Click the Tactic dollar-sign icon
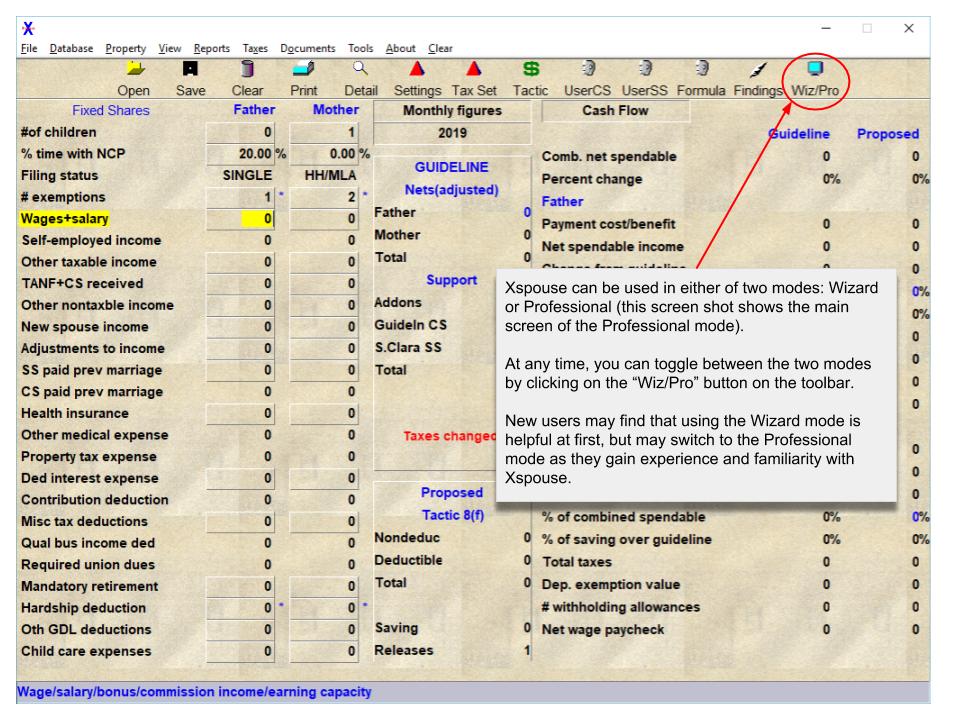This screenshot has width=960, height=720. pyautogui.click(x=531, y=69)
